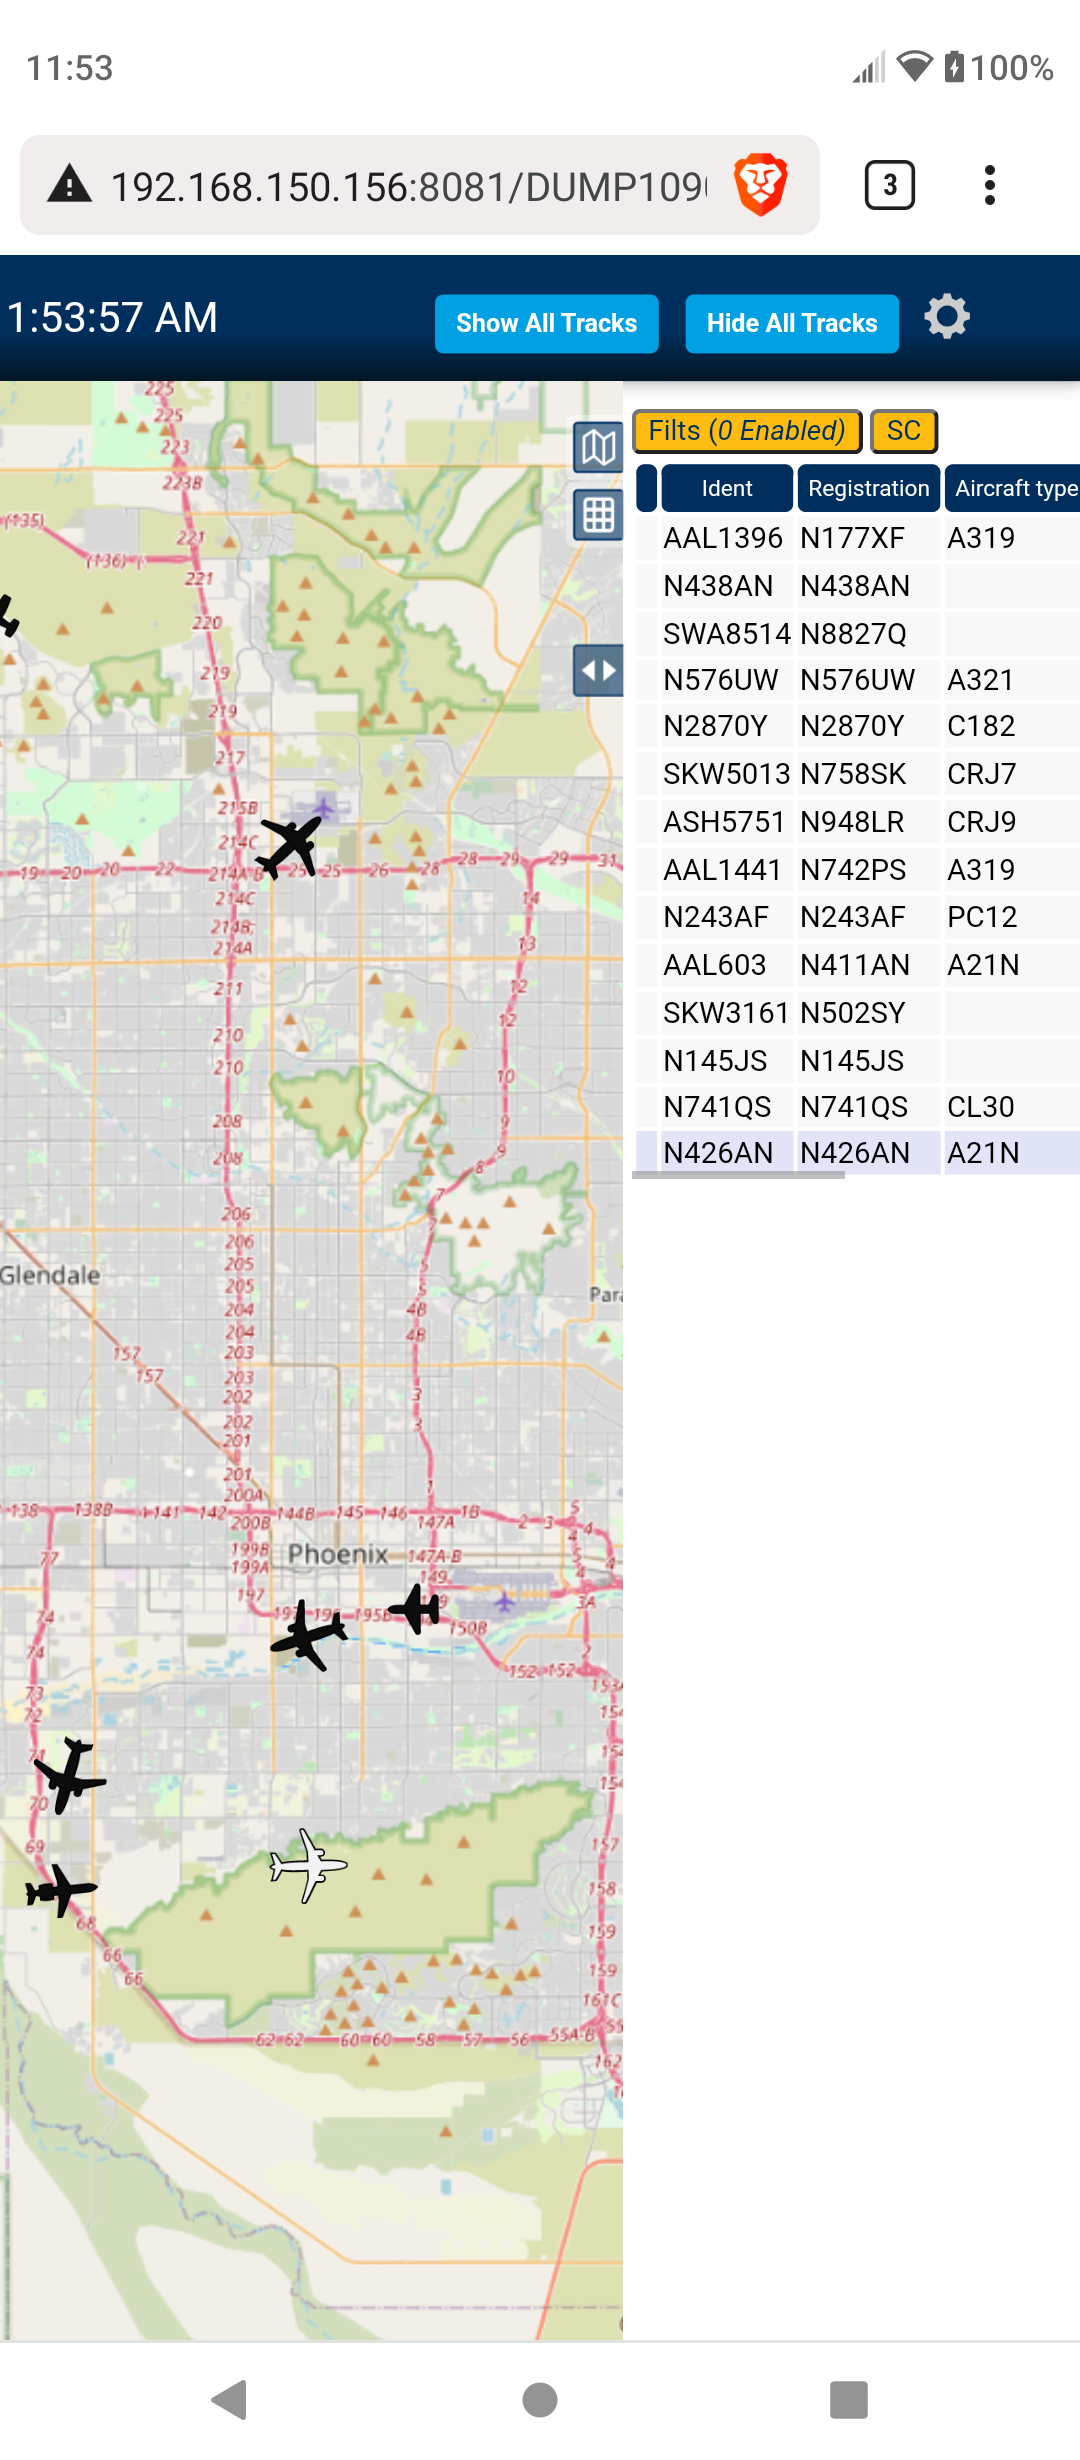Image resolution: width=1080 pixels, height=2460 pixels.
Task: Select the aircraft next to Phoenix label
Action: tap(309, 1635)
